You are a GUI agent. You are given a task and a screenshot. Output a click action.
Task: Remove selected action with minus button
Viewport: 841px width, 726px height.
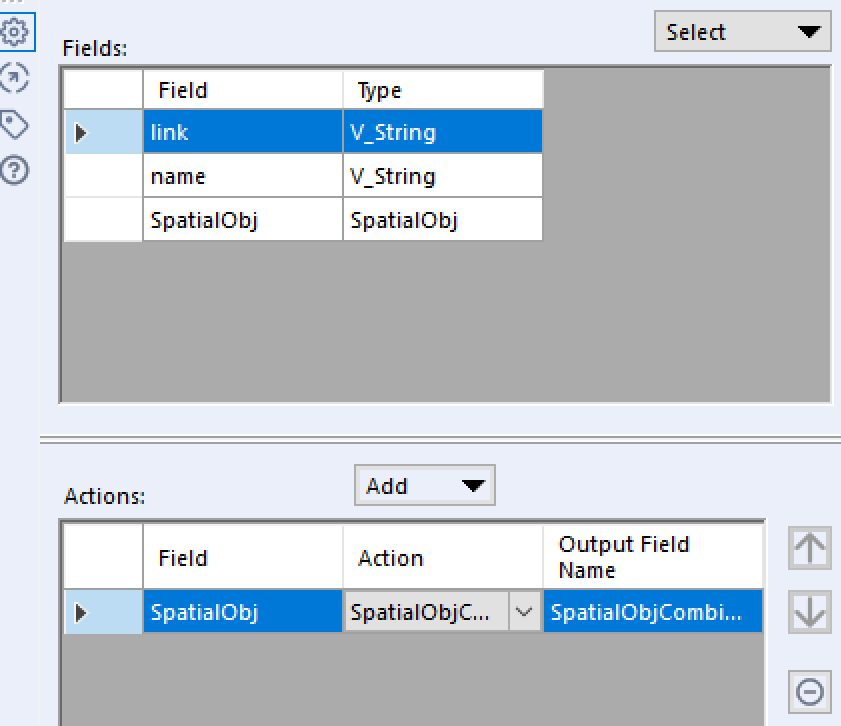coord(809,691)
